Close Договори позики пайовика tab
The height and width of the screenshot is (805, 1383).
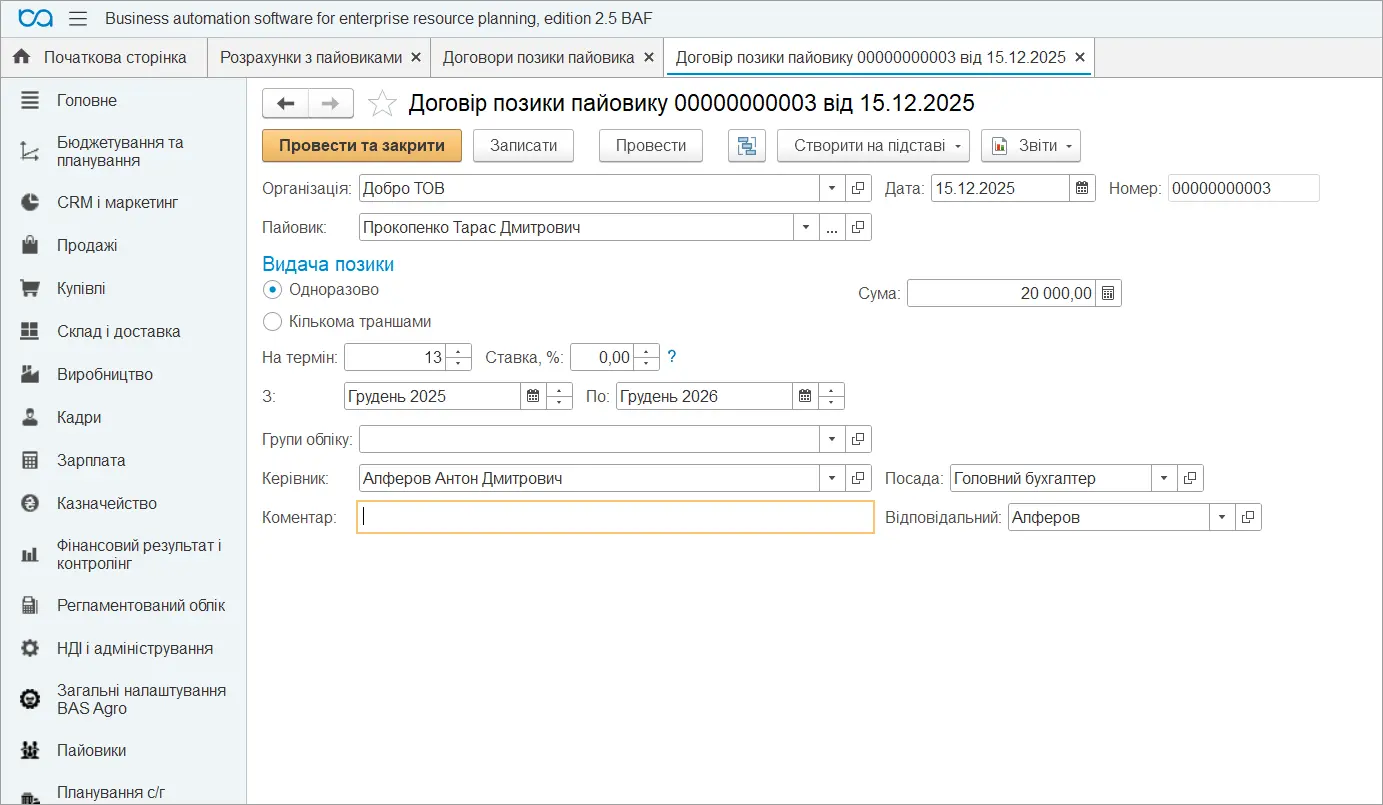coord(648,58)
